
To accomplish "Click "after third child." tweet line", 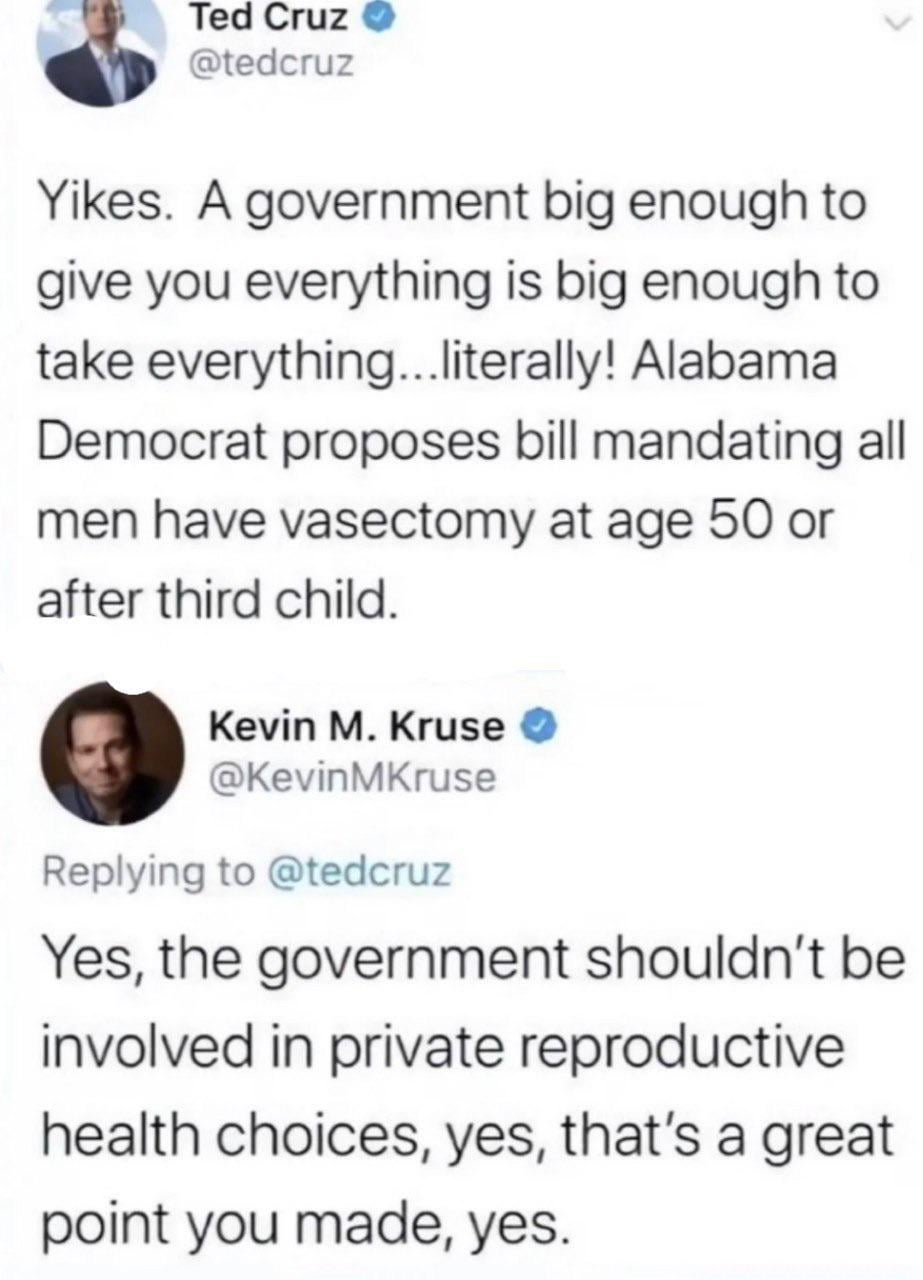I will pos(212,599).
